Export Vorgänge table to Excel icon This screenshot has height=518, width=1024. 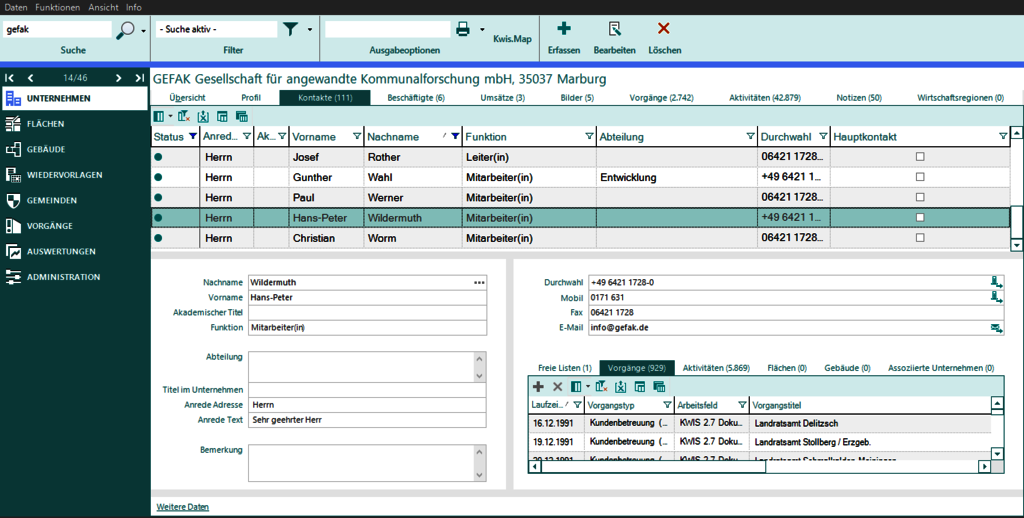pos(620,387)
